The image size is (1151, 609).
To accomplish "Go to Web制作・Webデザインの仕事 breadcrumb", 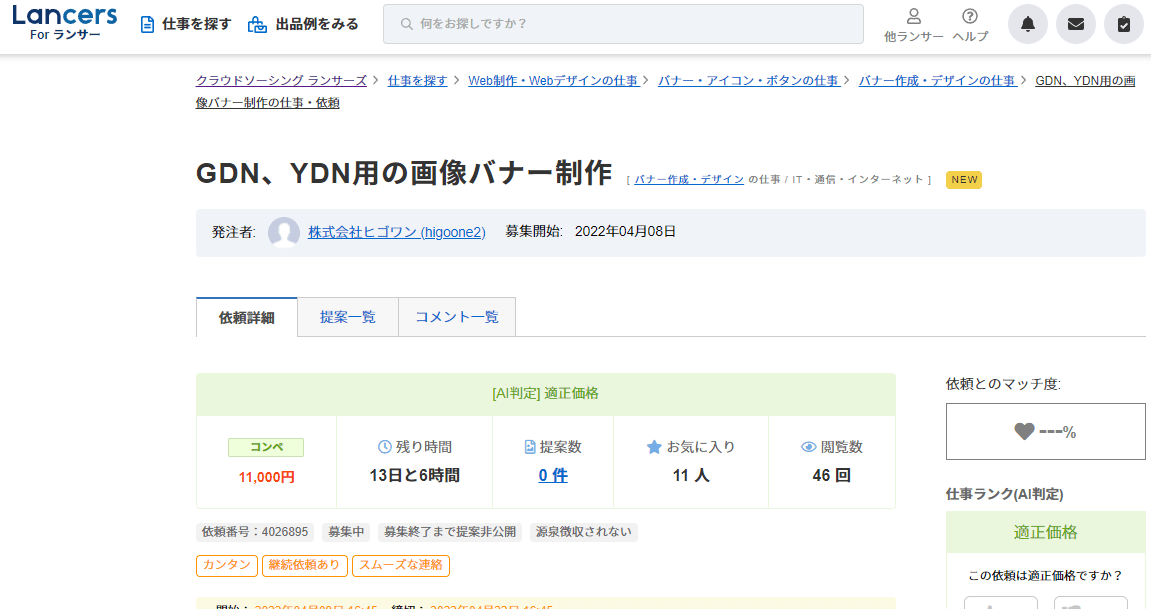I will 553,81.
